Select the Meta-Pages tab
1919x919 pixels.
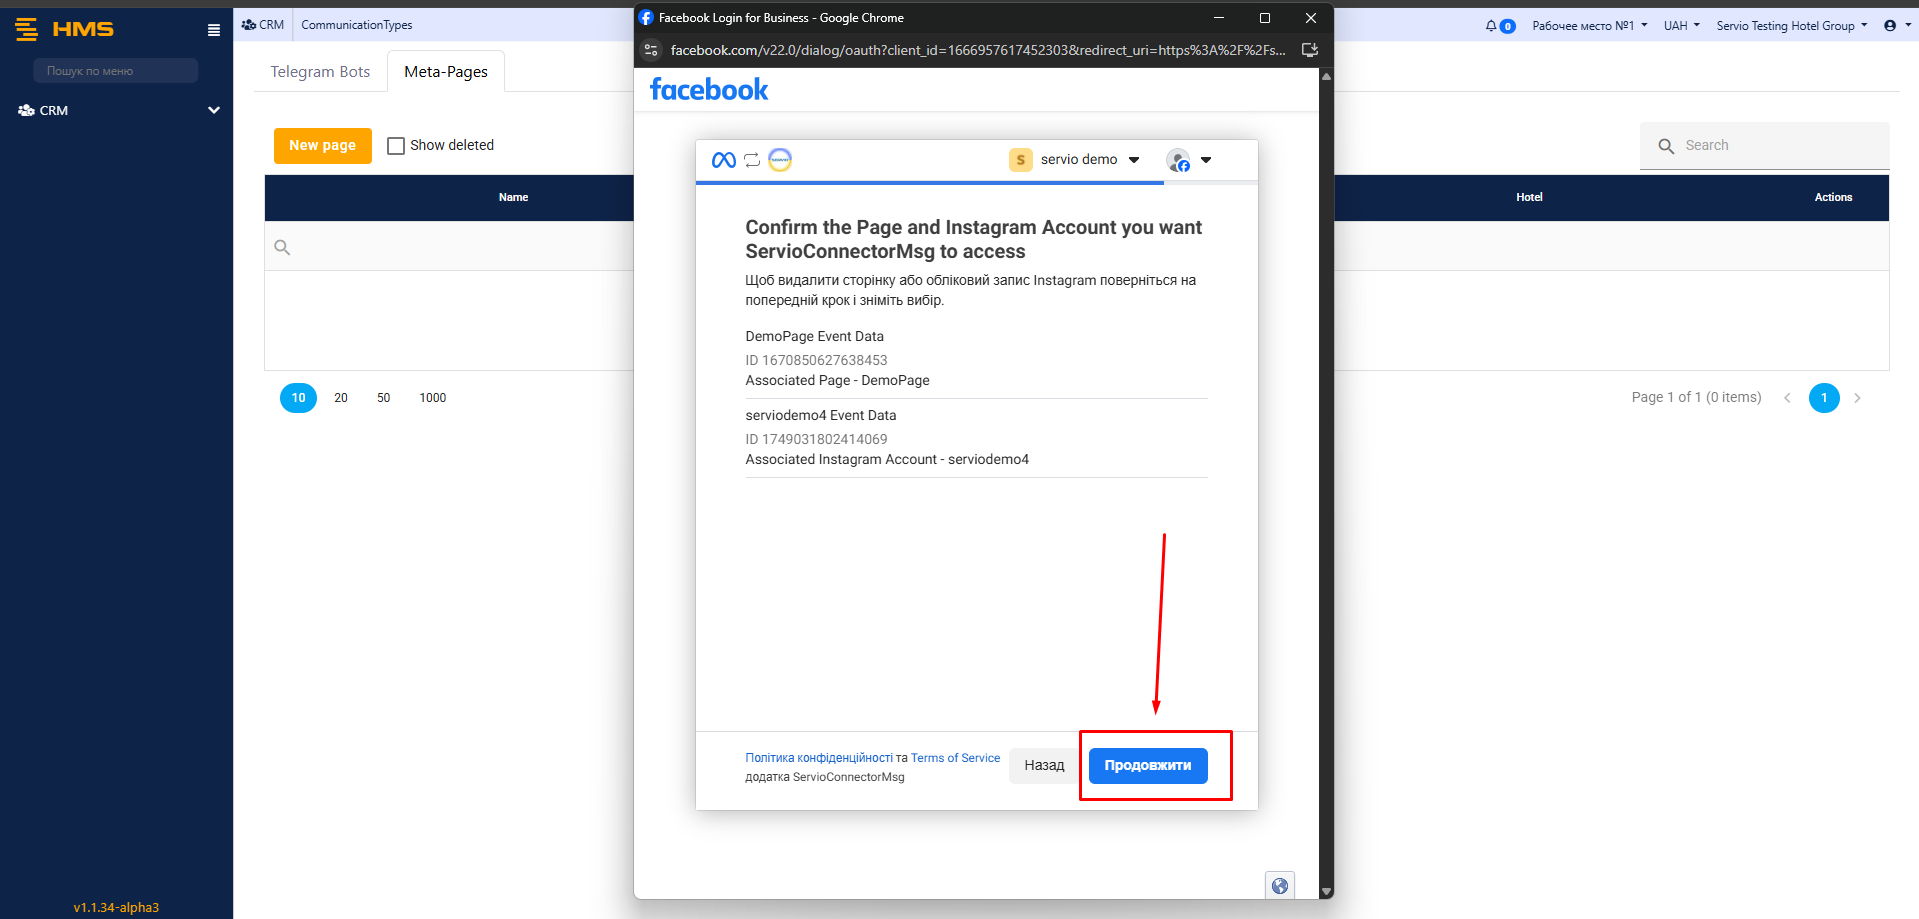click(446, 72)
